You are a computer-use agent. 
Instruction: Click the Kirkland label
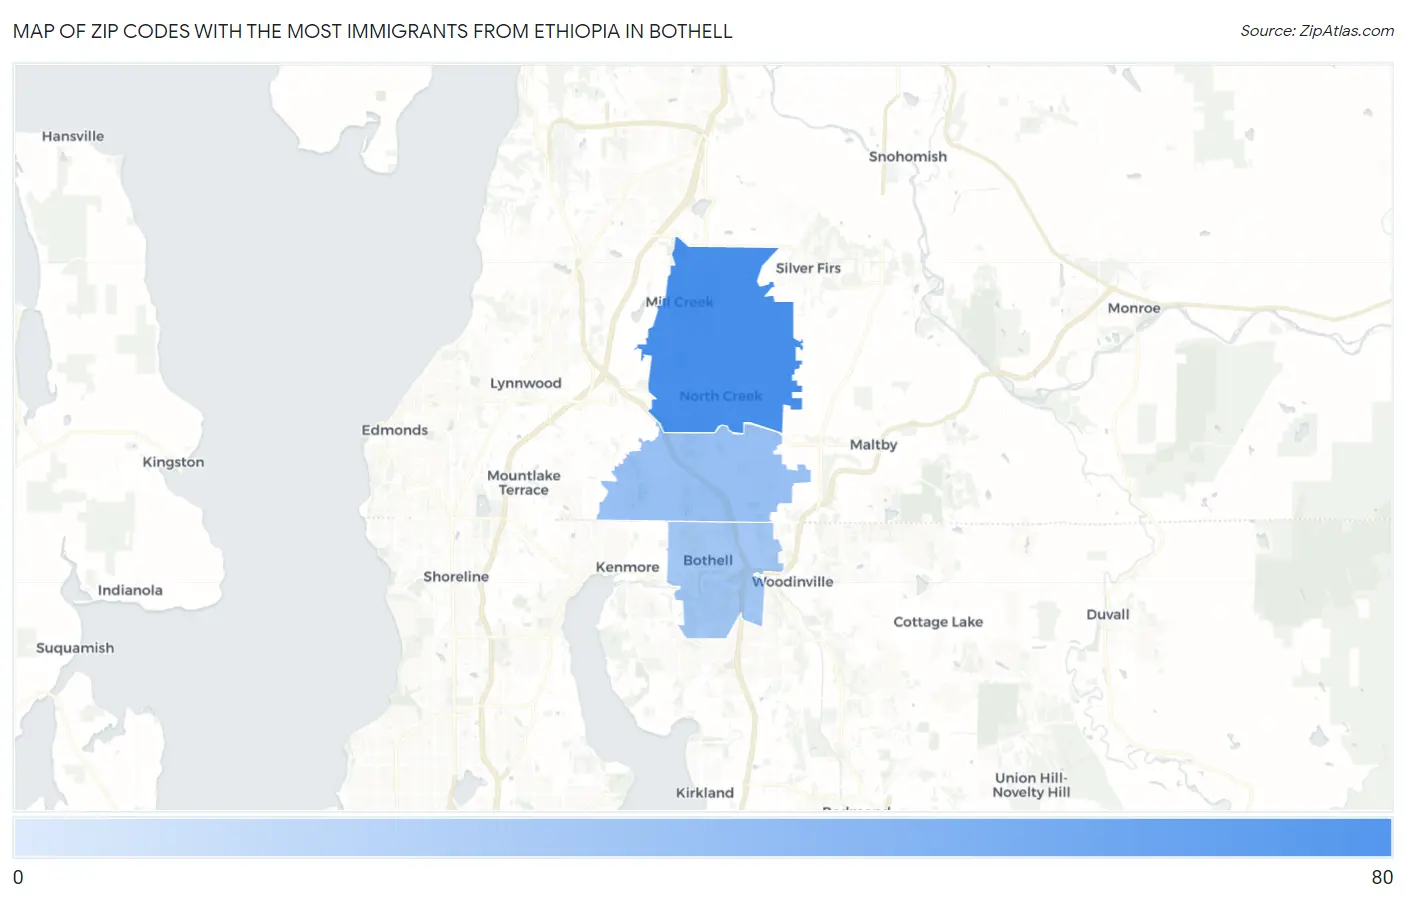704,793
